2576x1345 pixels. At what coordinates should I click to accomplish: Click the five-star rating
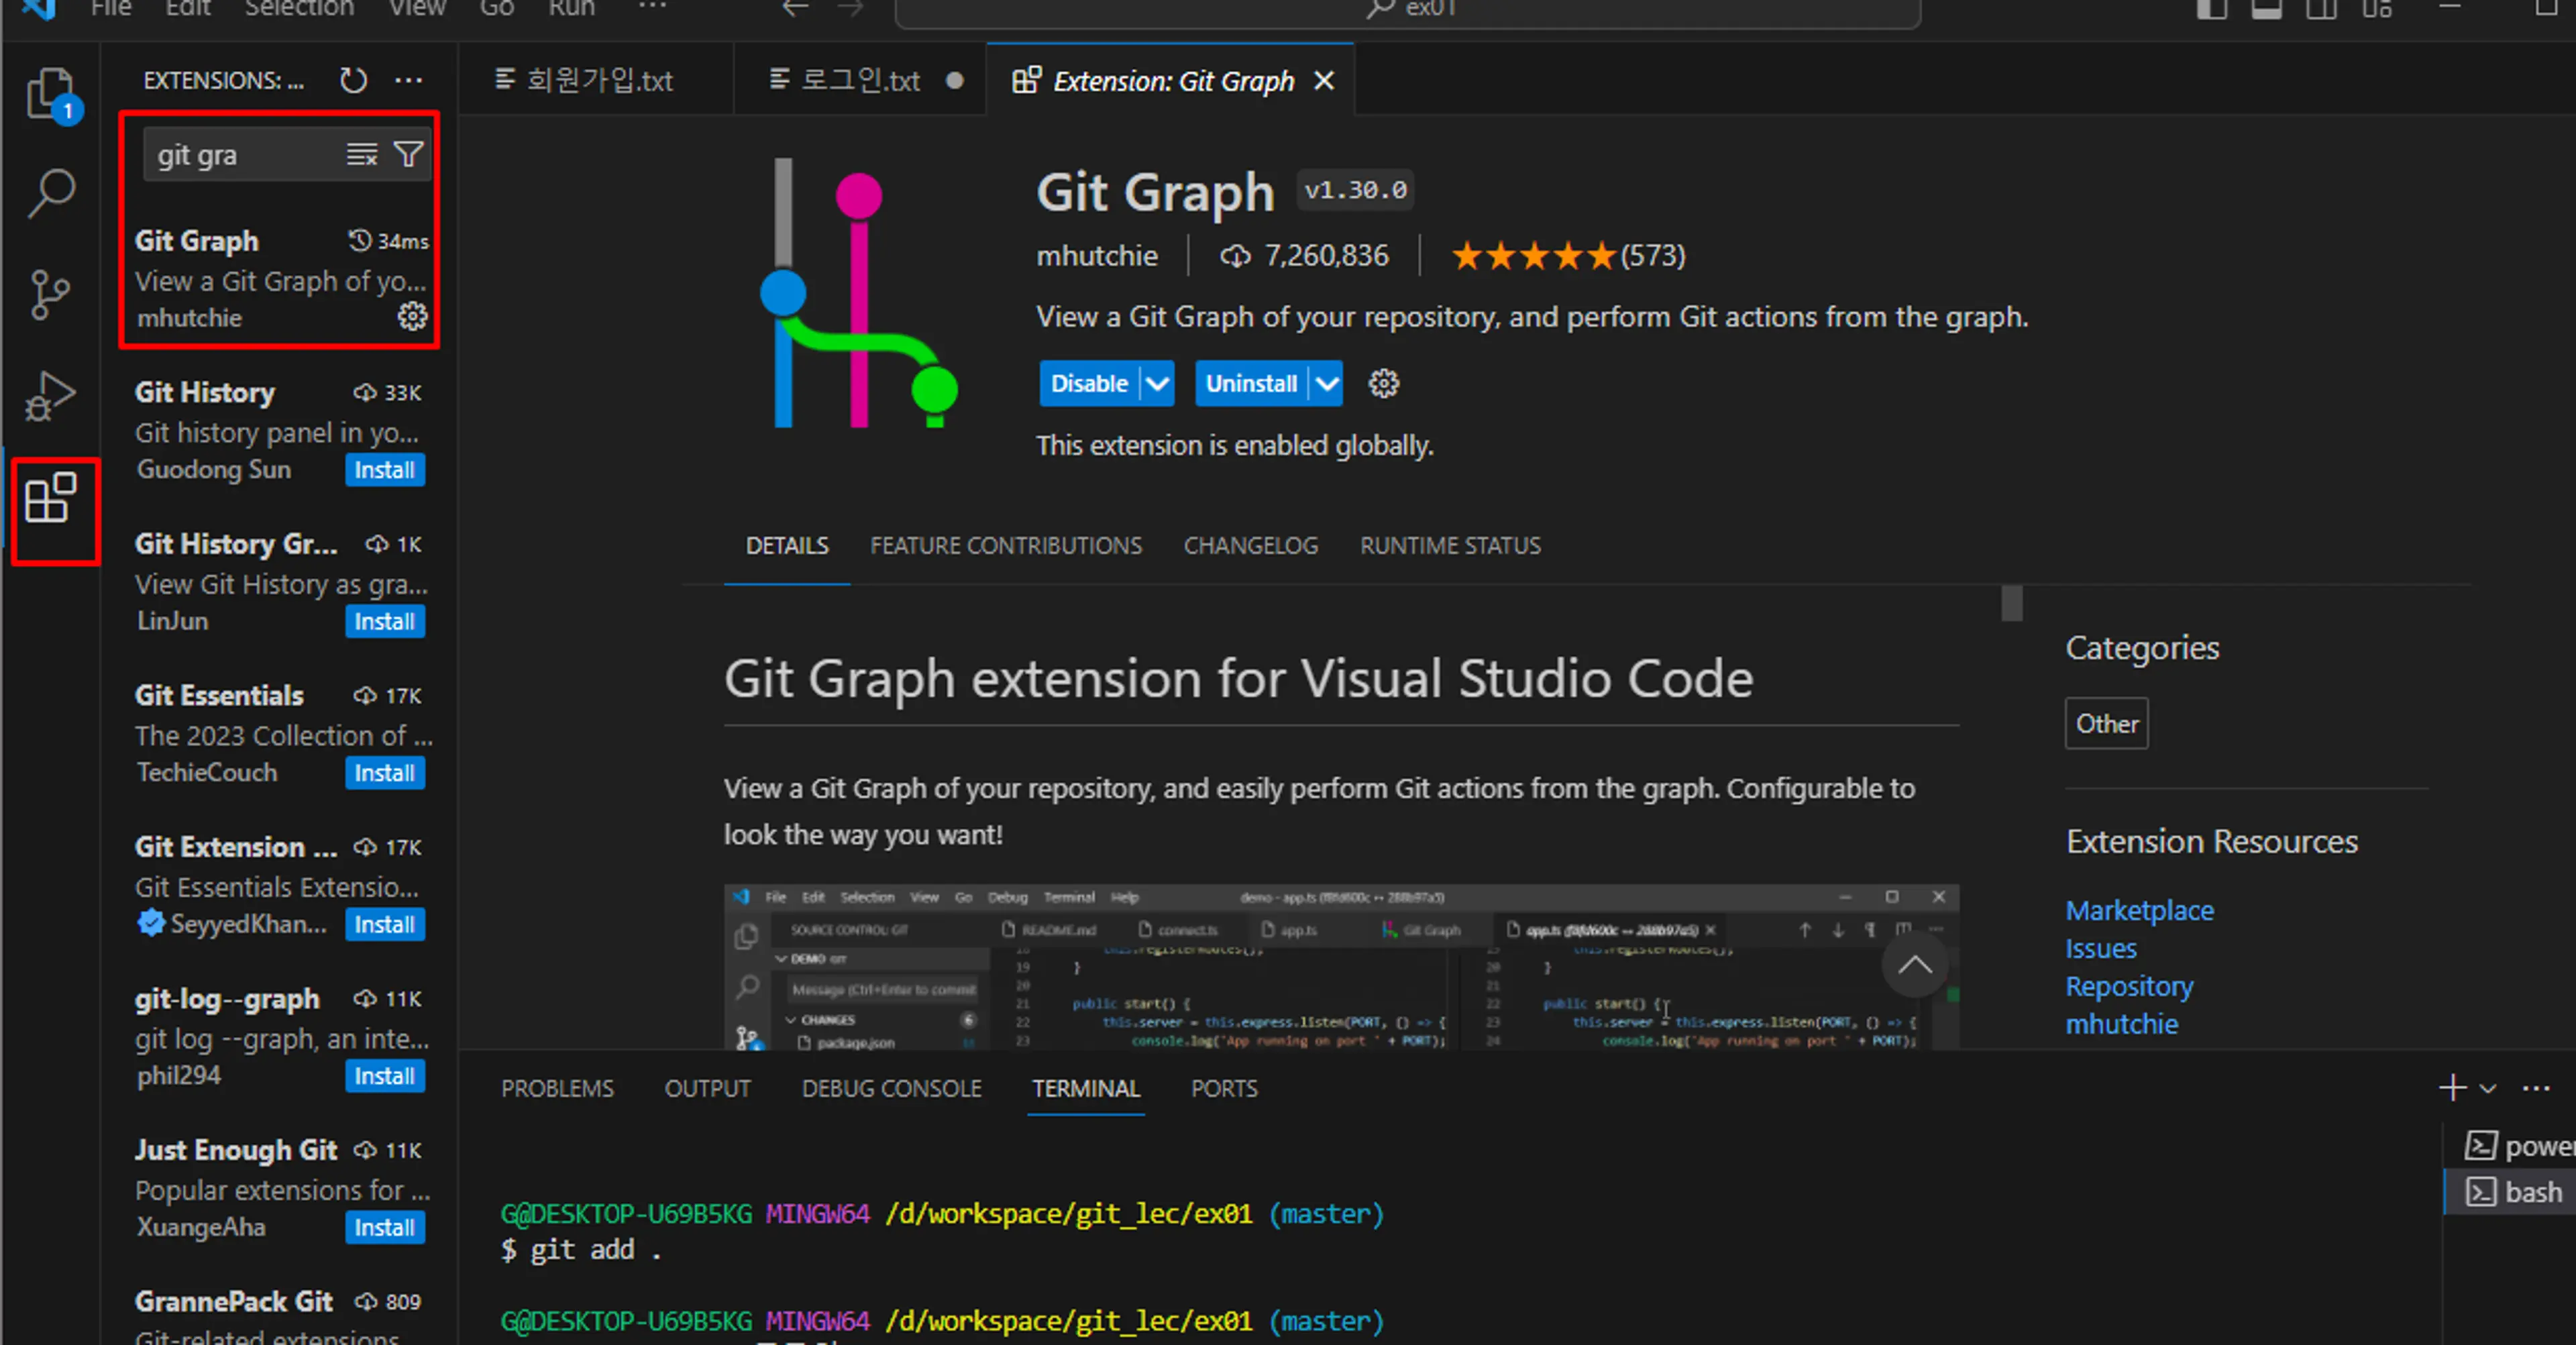pyautogui.click(x=1533, y=256)
